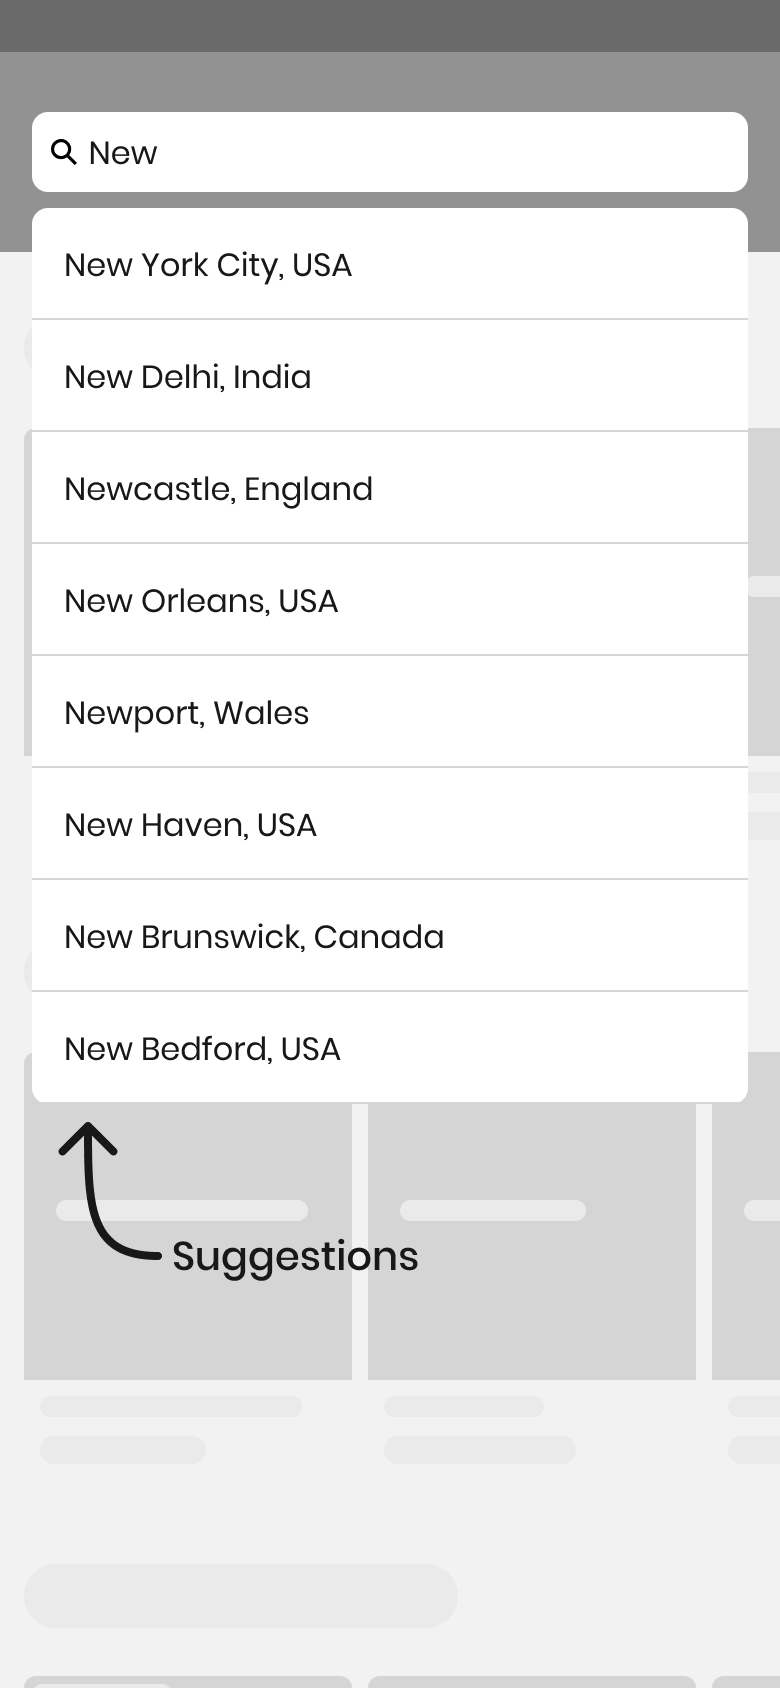Click the first caption line under the left card
This screenshot has height=1688, width=780.
coord(170,1406)
